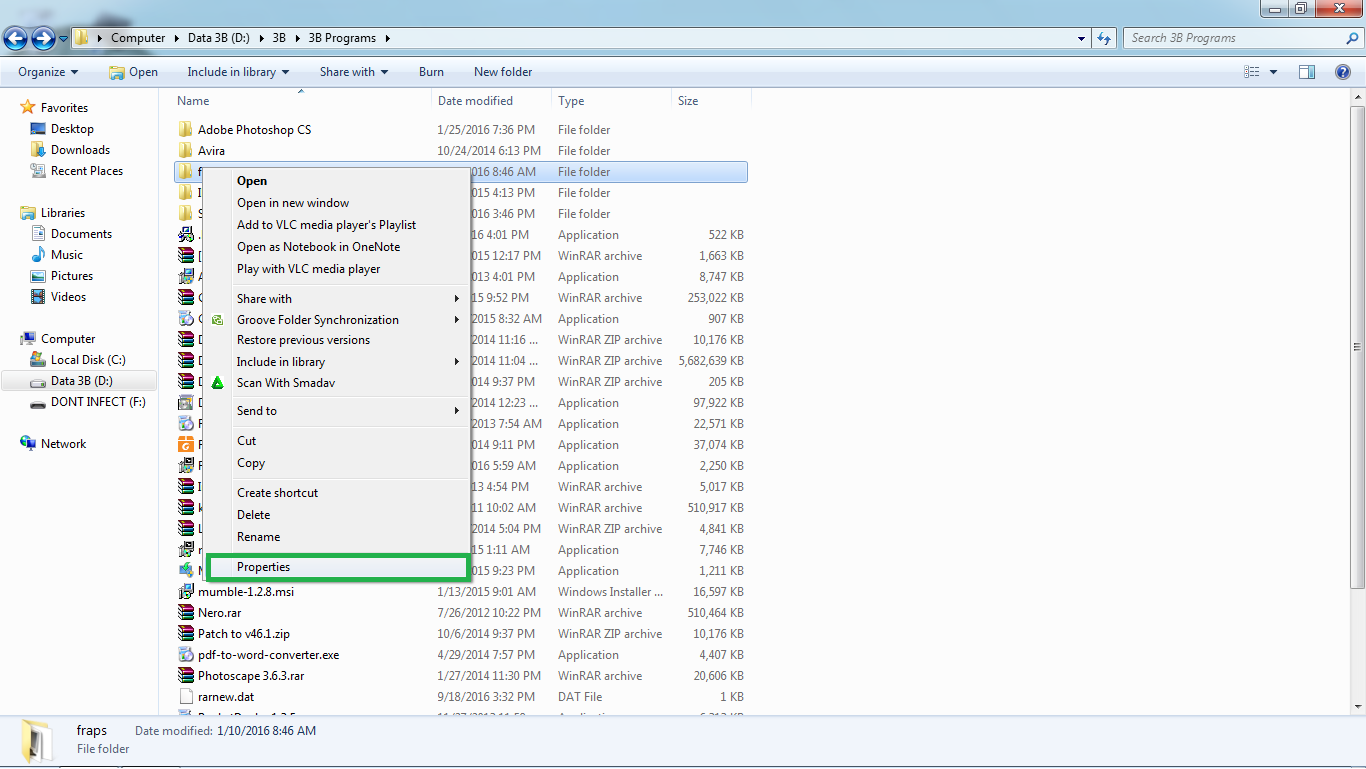Click the fraps folder thumbnail in details pane
Viewport: 1366px width, 769px height.
coord(38,741)
